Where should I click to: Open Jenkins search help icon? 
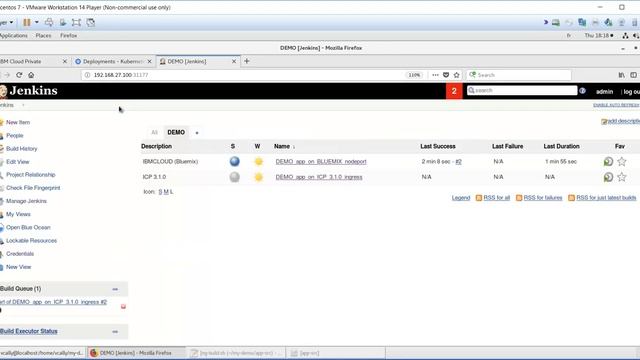[x=582, y=91]
